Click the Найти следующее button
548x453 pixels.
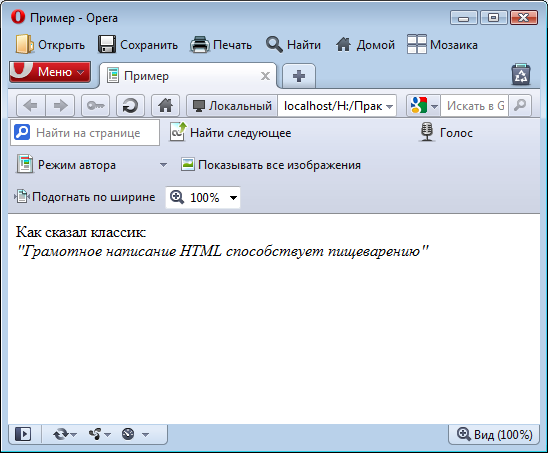[230, 132]
